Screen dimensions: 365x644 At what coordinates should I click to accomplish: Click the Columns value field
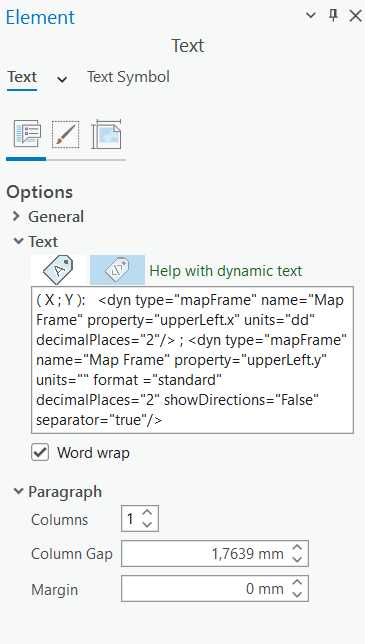click(x=131, y=519)
